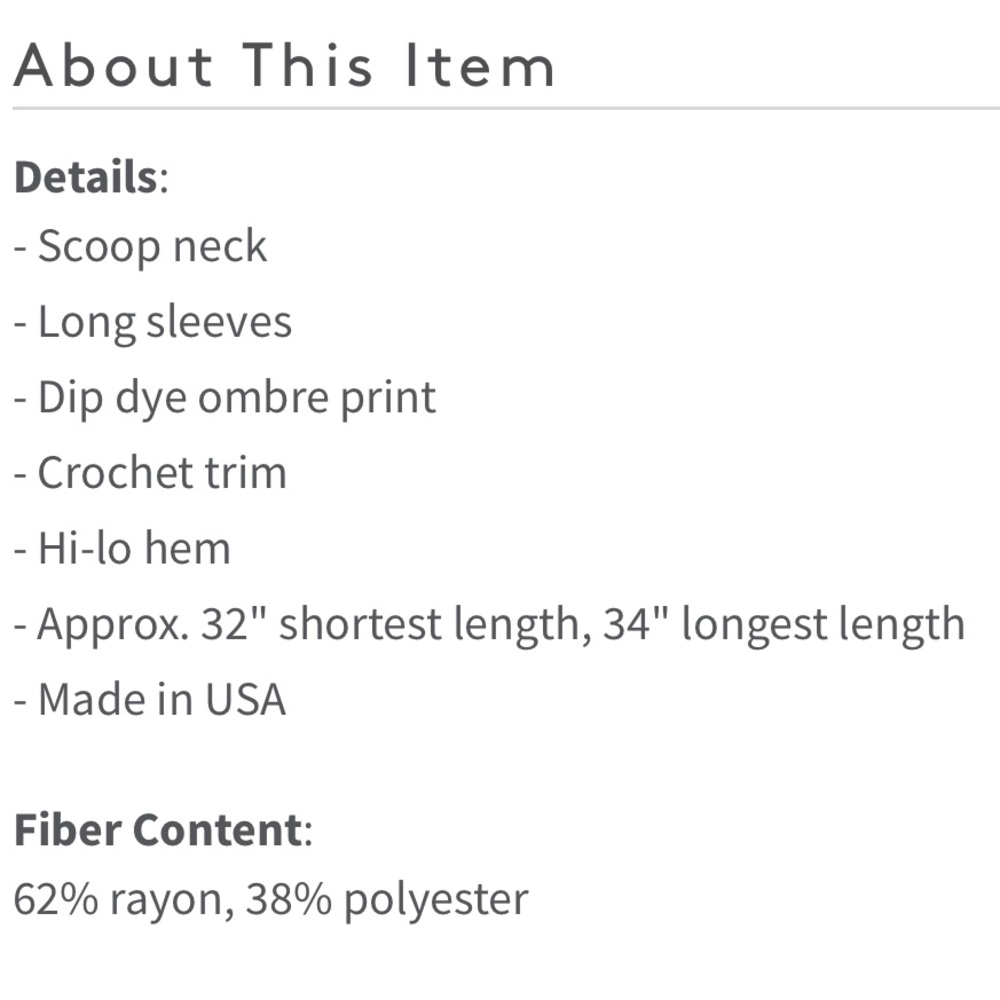Click the "Approx." word
1000x1000 pixels.
(x=113, y=625)
